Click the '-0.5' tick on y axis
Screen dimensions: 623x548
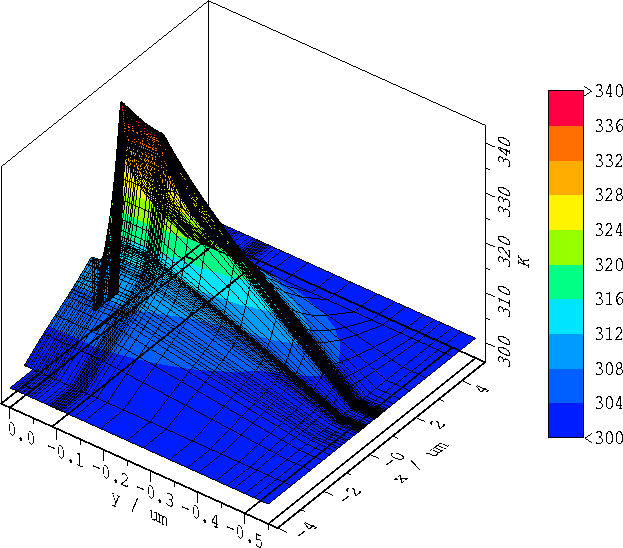point(245,536)
